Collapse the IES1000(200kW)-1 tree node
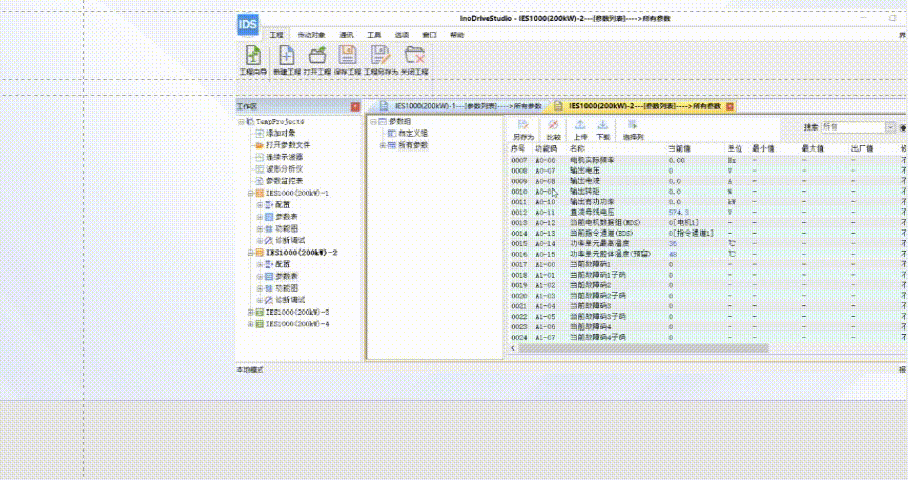The width and height of the screenshot is (908, 480). [251, 193]
